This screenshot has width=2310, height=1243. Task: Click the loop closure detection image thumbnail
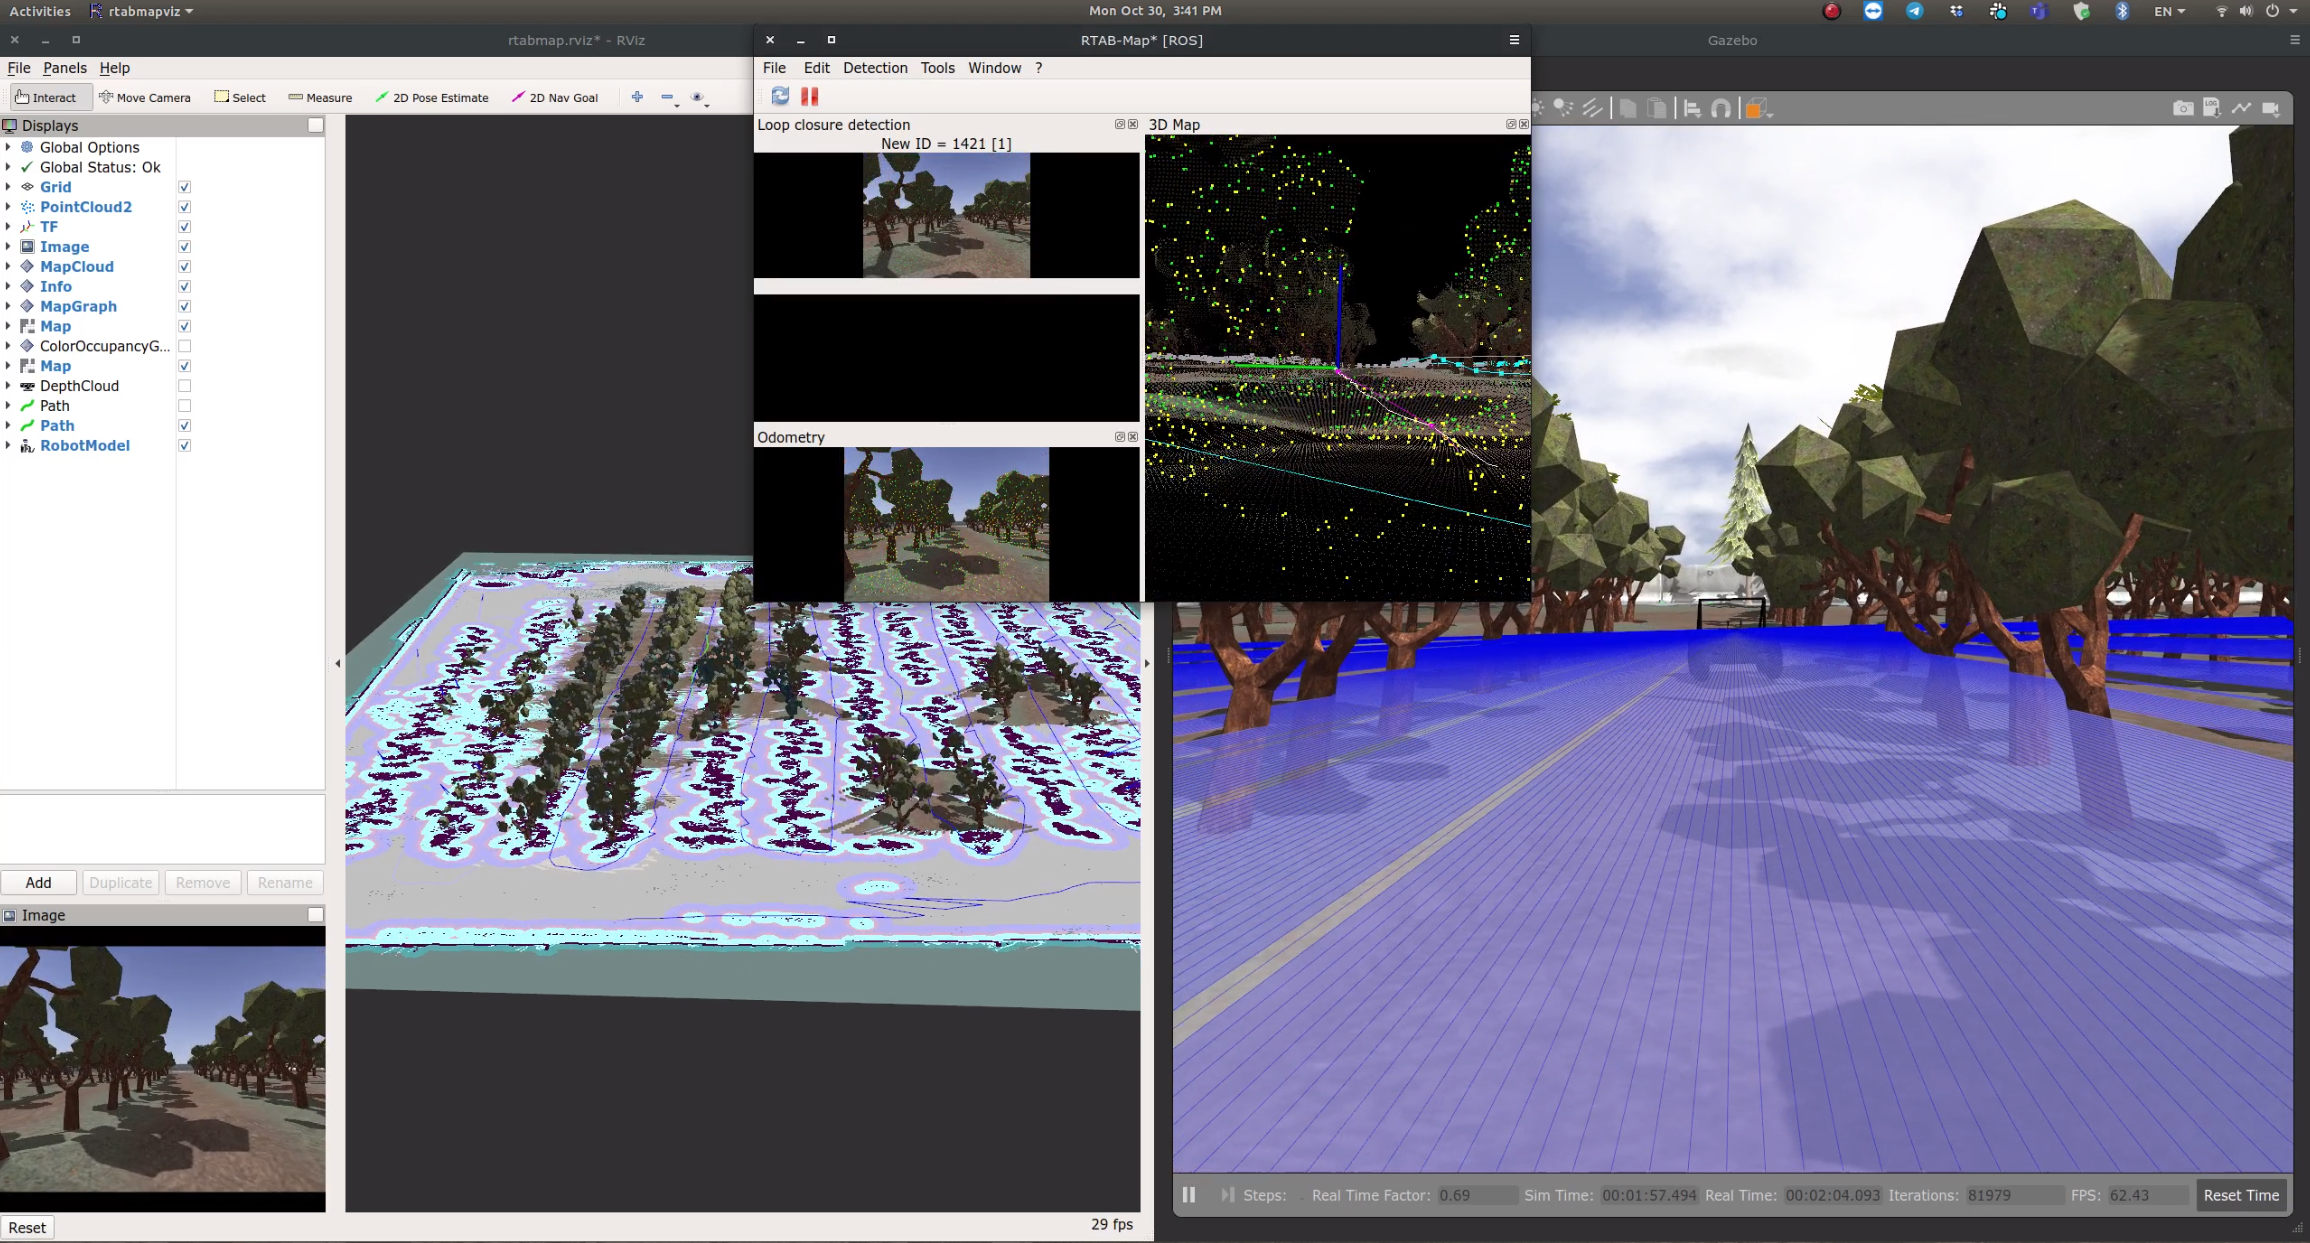945,215
